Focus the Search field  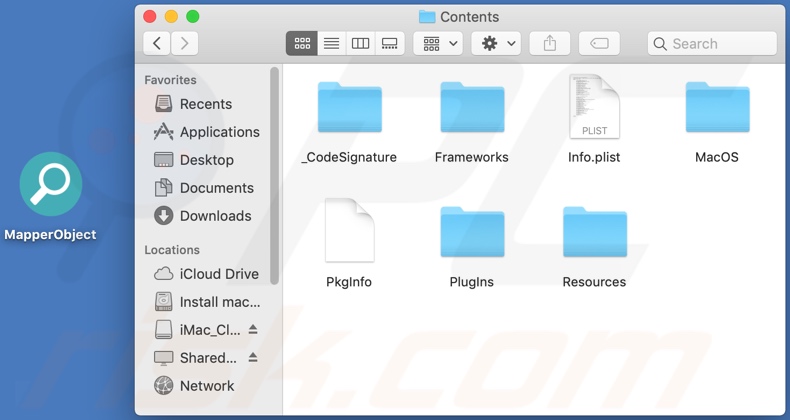[712, 44]
